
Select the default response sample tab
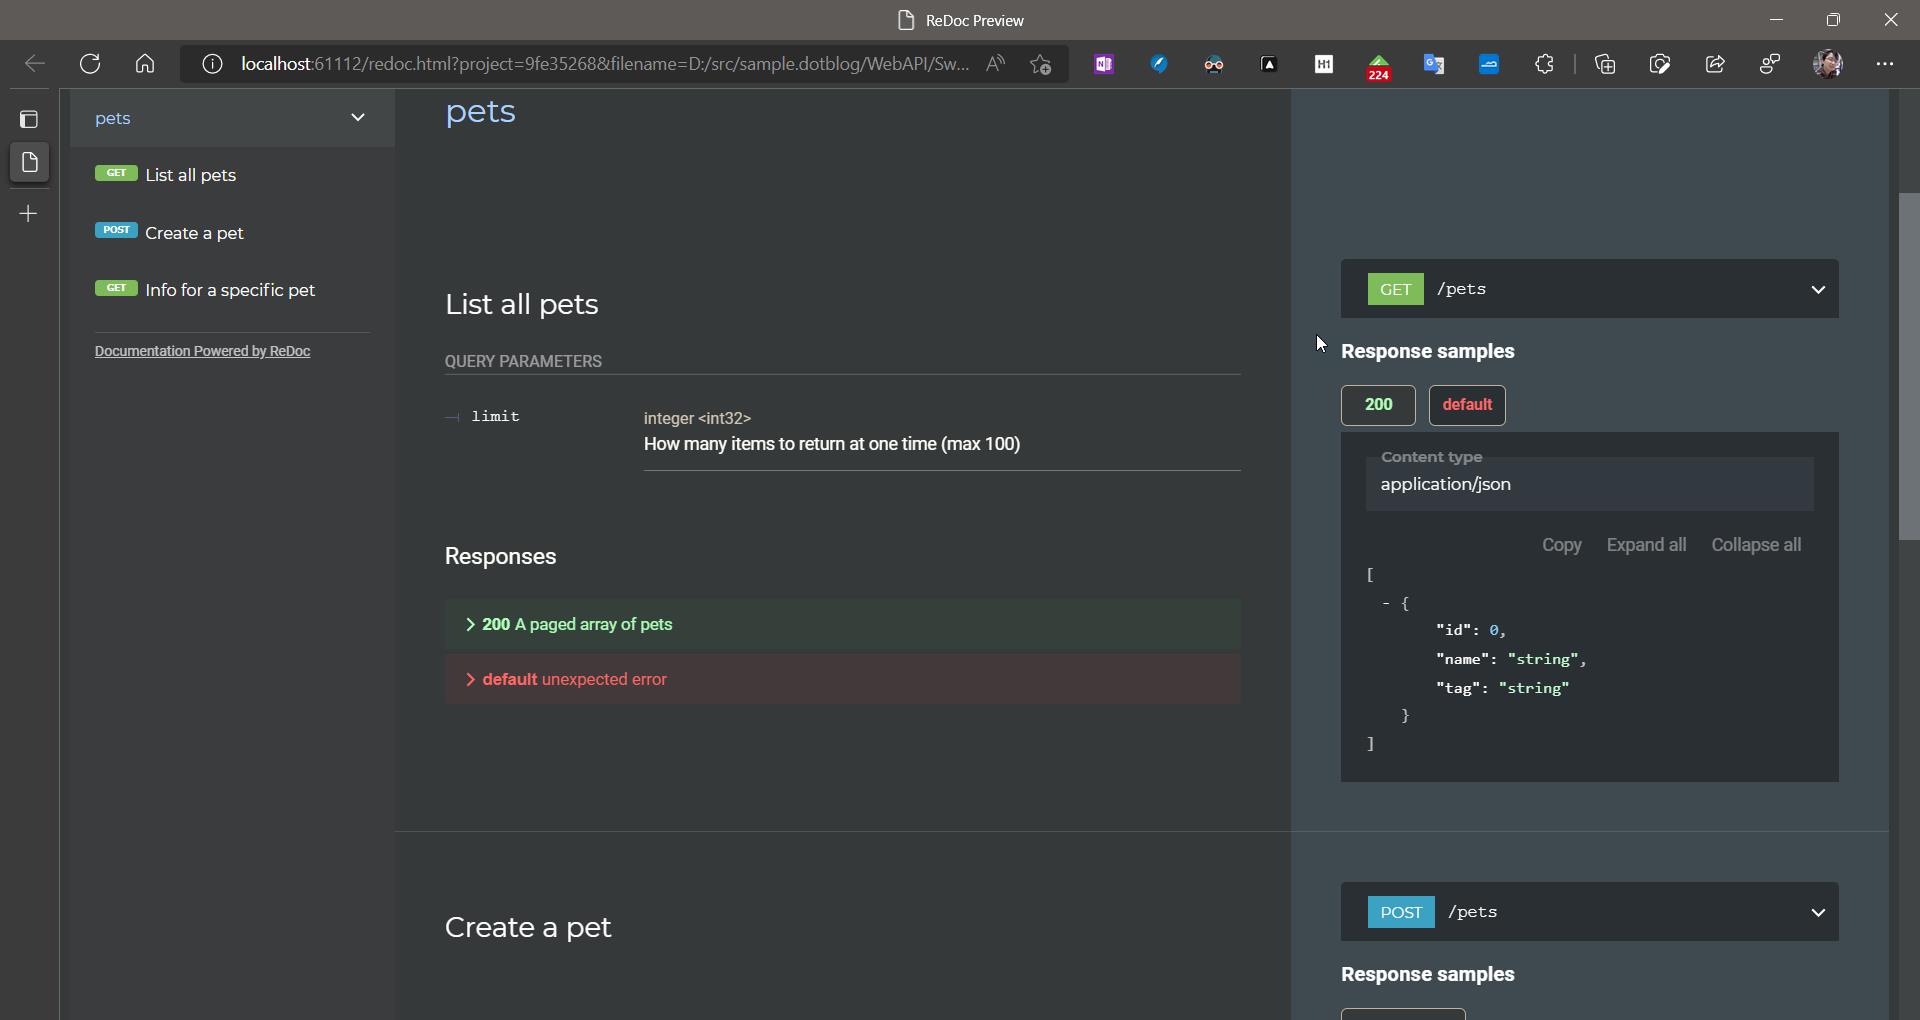(x=1467, y=405)
